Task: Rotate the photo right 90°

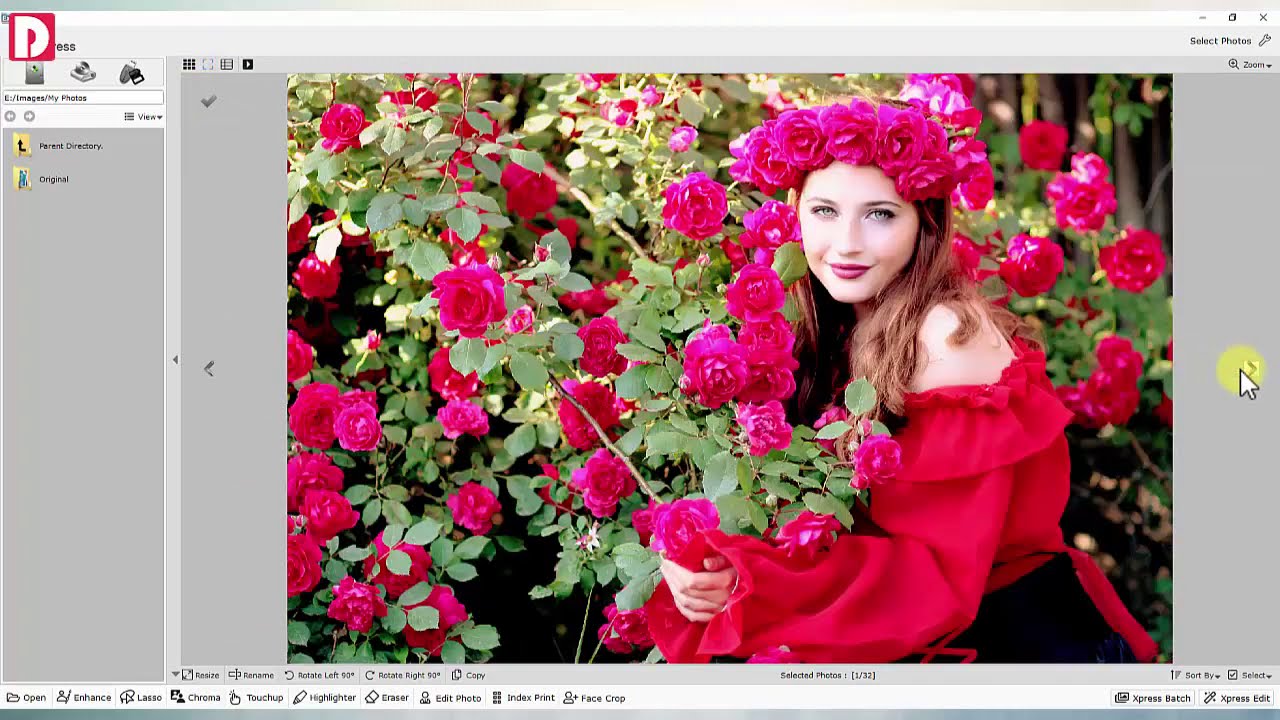Action: tap(402, 675)
